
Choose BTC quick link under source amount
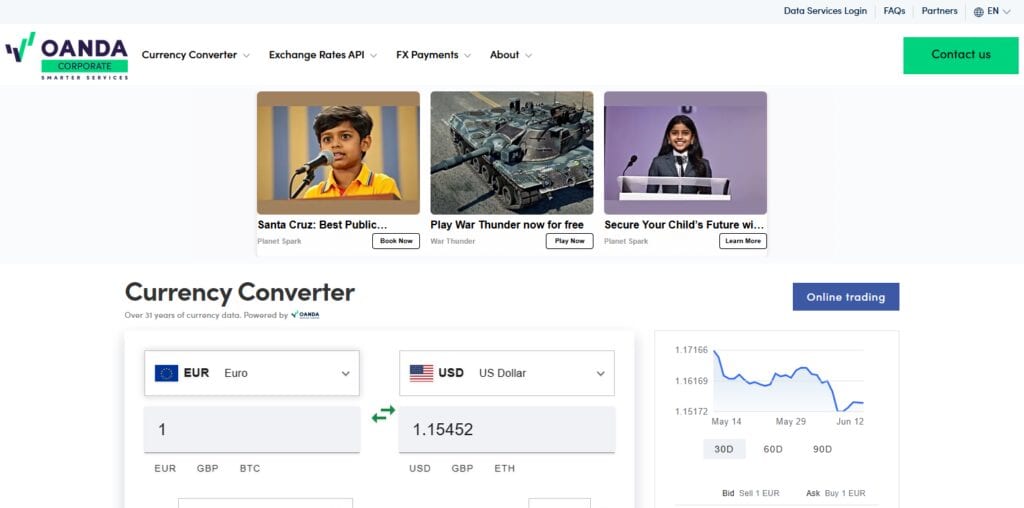pos(250,469)
